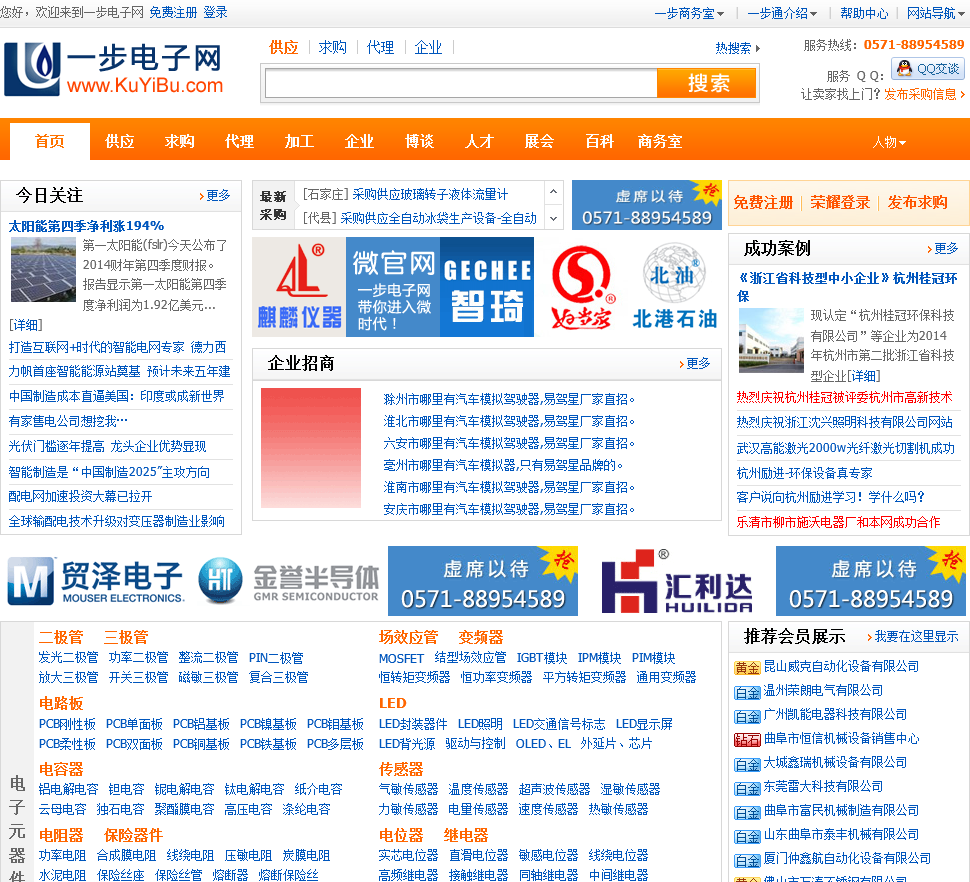The height and width of the screenshot is (882, 970).
Task: Open QQ交谈 chat icon
Action: pos(927,69)
